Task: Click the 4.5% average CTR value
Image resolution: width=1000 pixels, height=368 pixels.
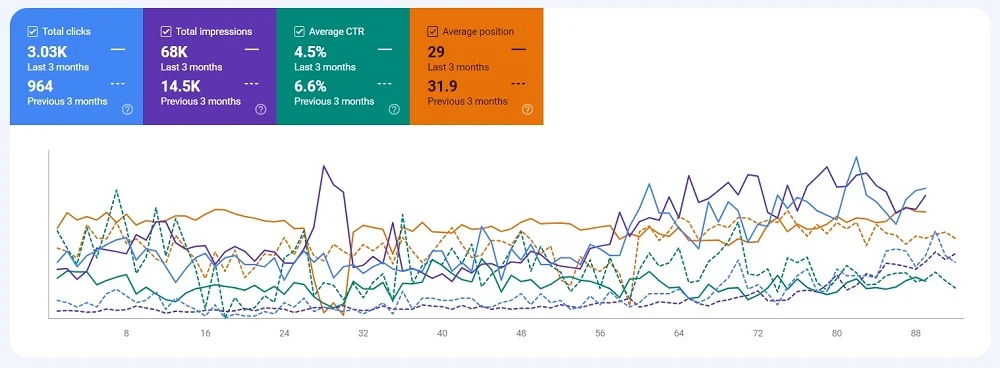Action: (x=310, y=52)
